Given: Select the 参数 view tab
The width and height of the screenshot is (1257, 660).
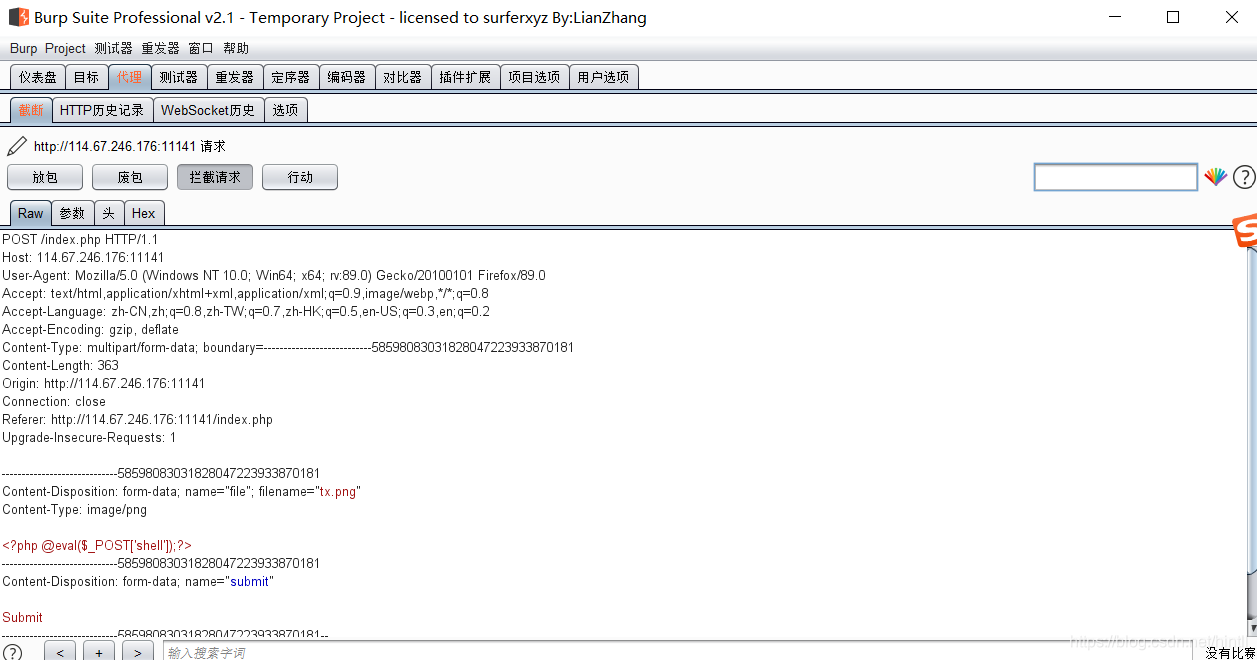Looking at the screenshot, I should (72, 213).
